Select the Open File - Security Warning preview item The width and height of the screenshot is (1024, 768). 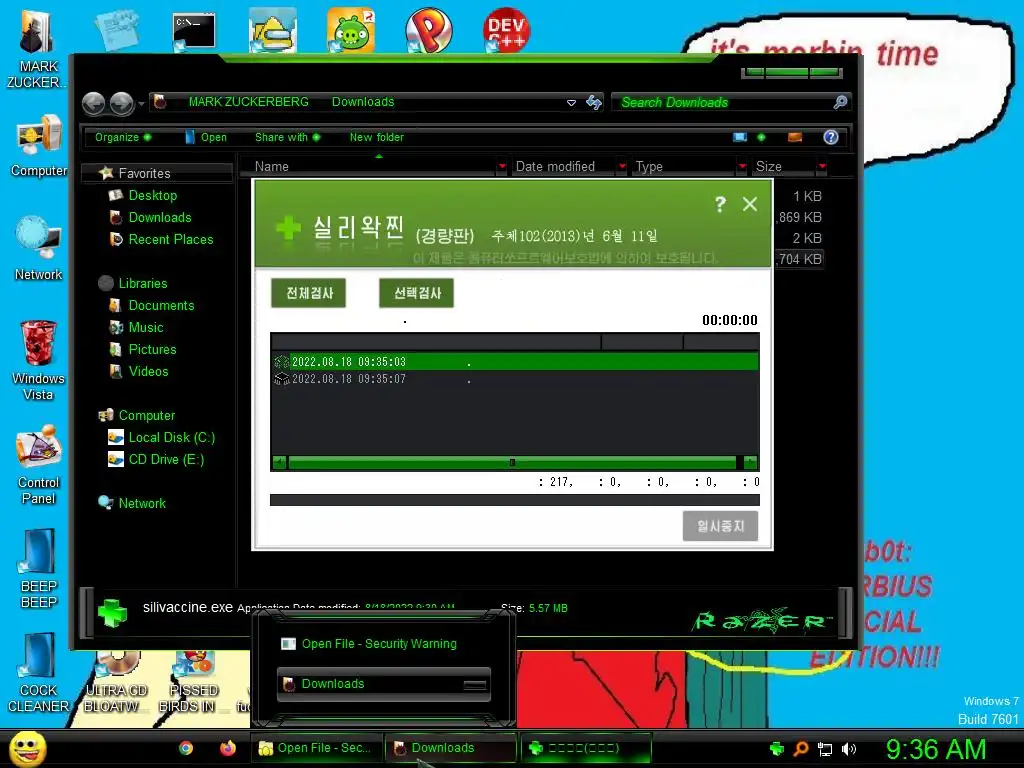(x=368, y=644)
